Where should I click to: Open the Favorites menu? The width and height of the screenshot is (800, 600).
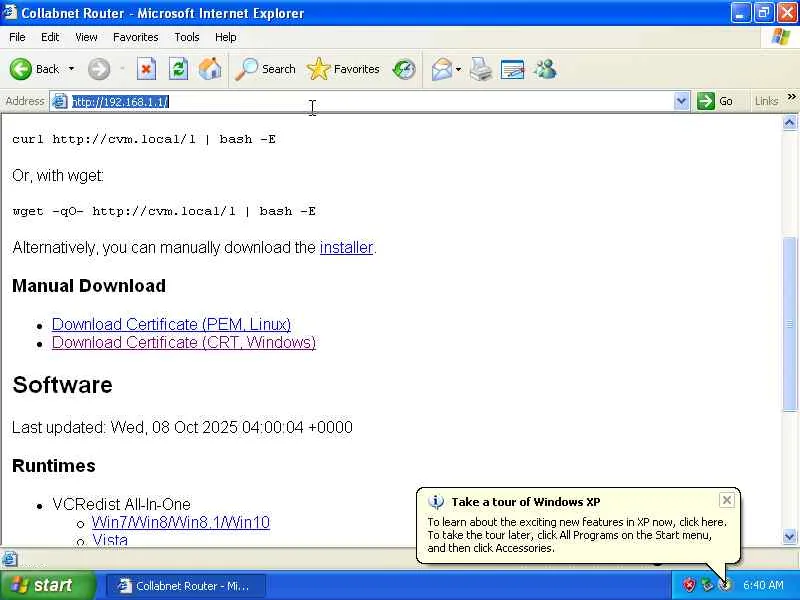point(136,37)
